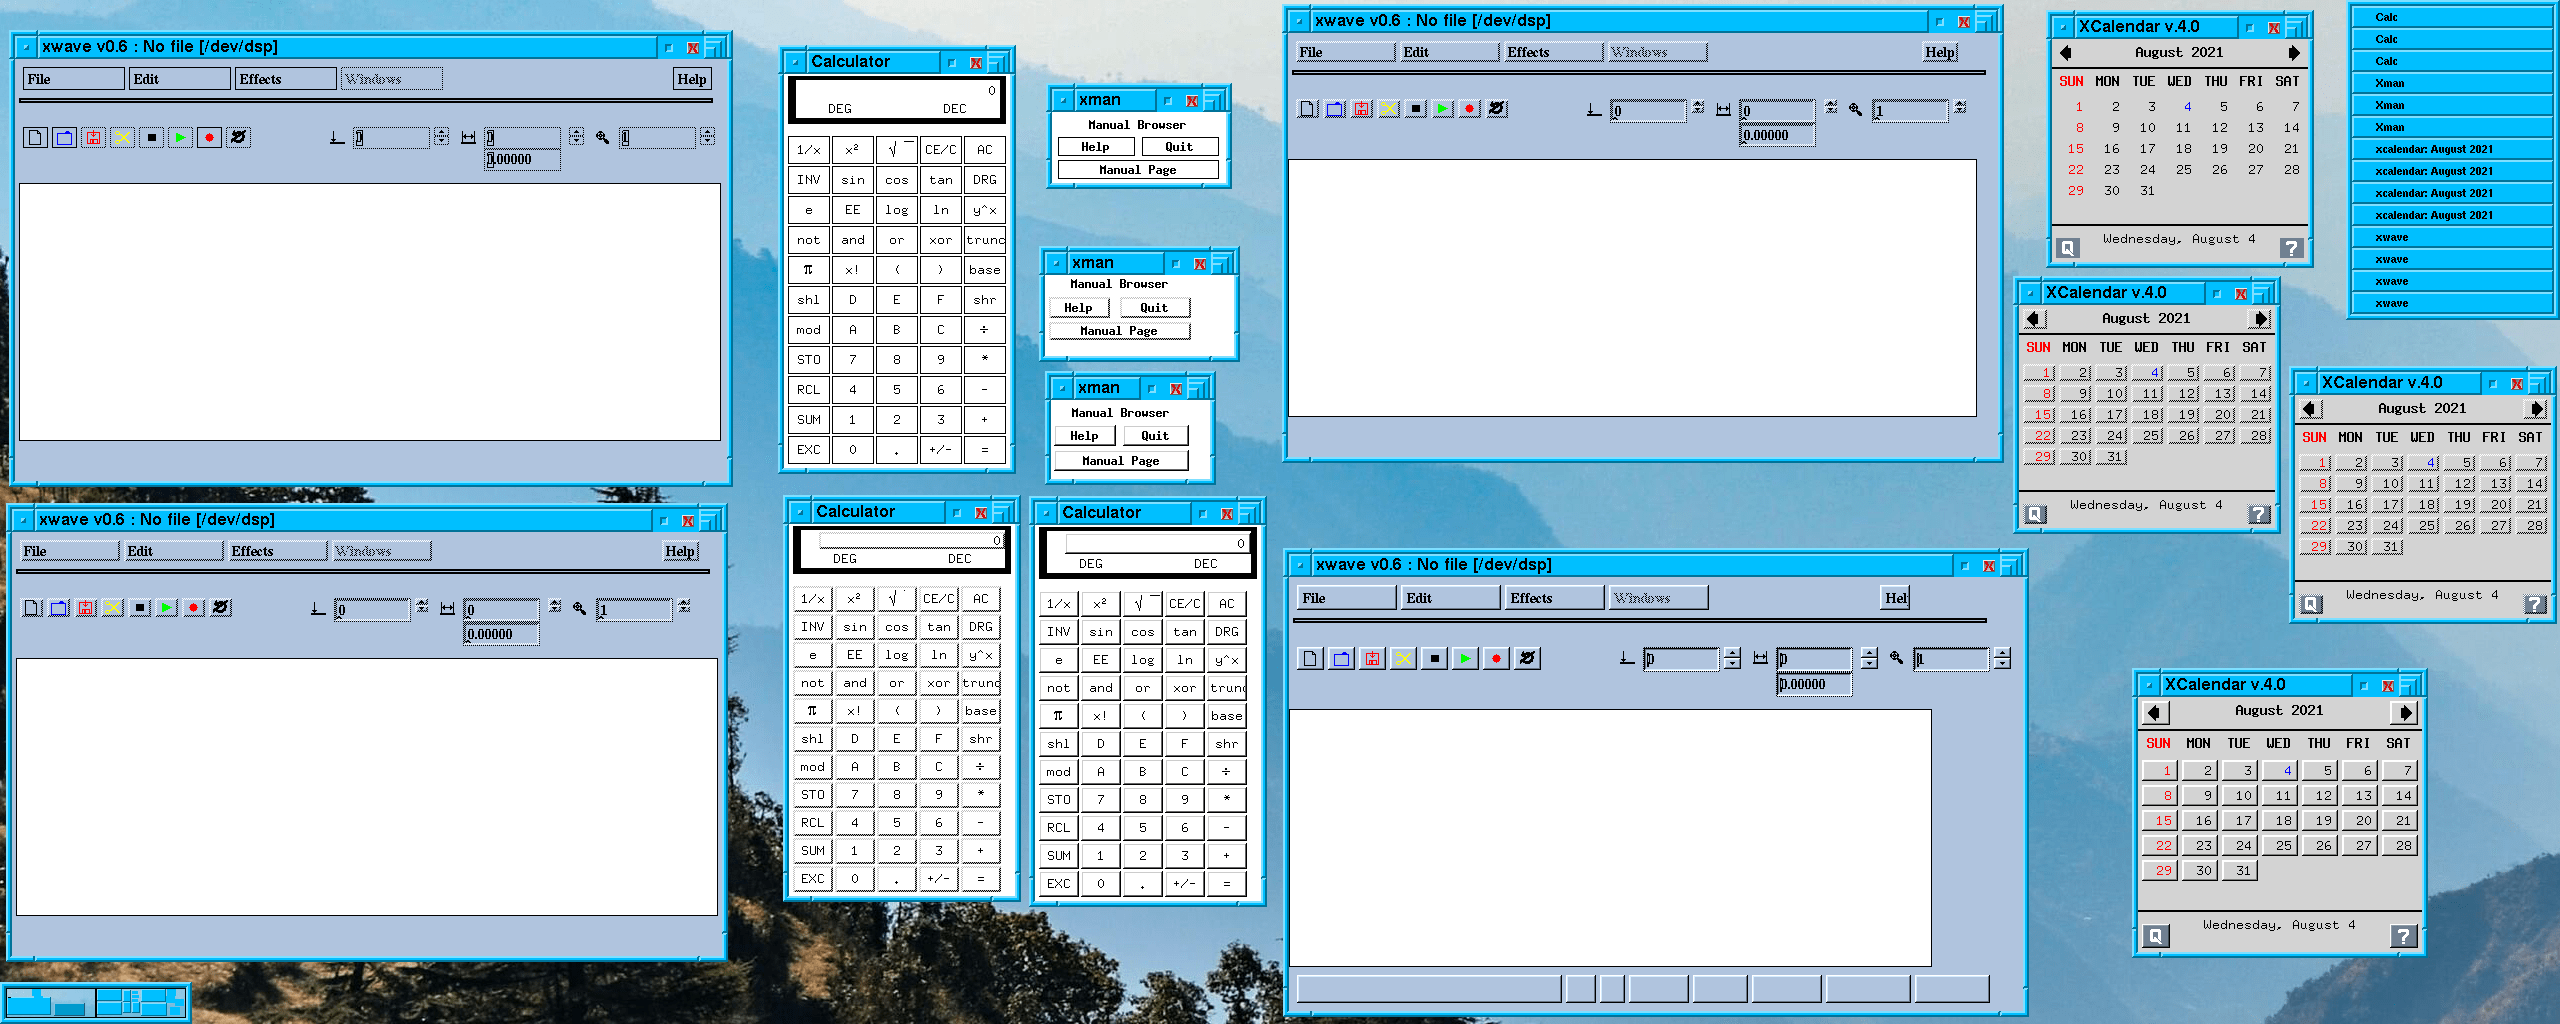Click begin-position field in upper-left xwave window
This screenshot has width=2560, height=1024.
pyautogui.click(x=392, y=138)
